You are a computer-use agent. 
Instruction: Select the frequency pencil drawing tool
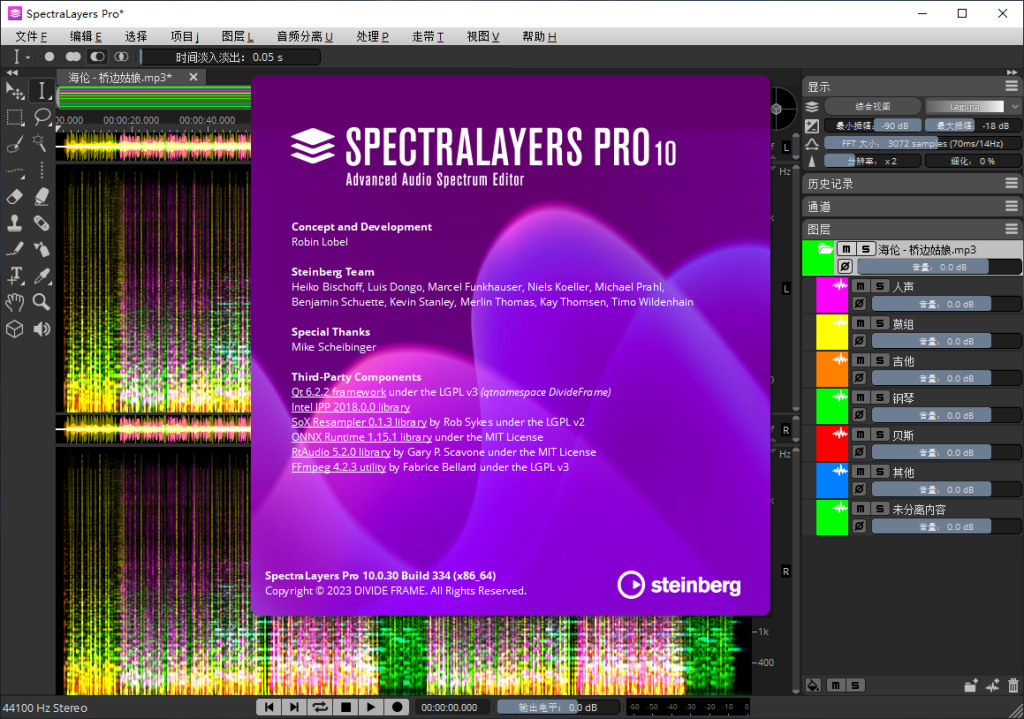pyautogui.click(x=14, y=249)
